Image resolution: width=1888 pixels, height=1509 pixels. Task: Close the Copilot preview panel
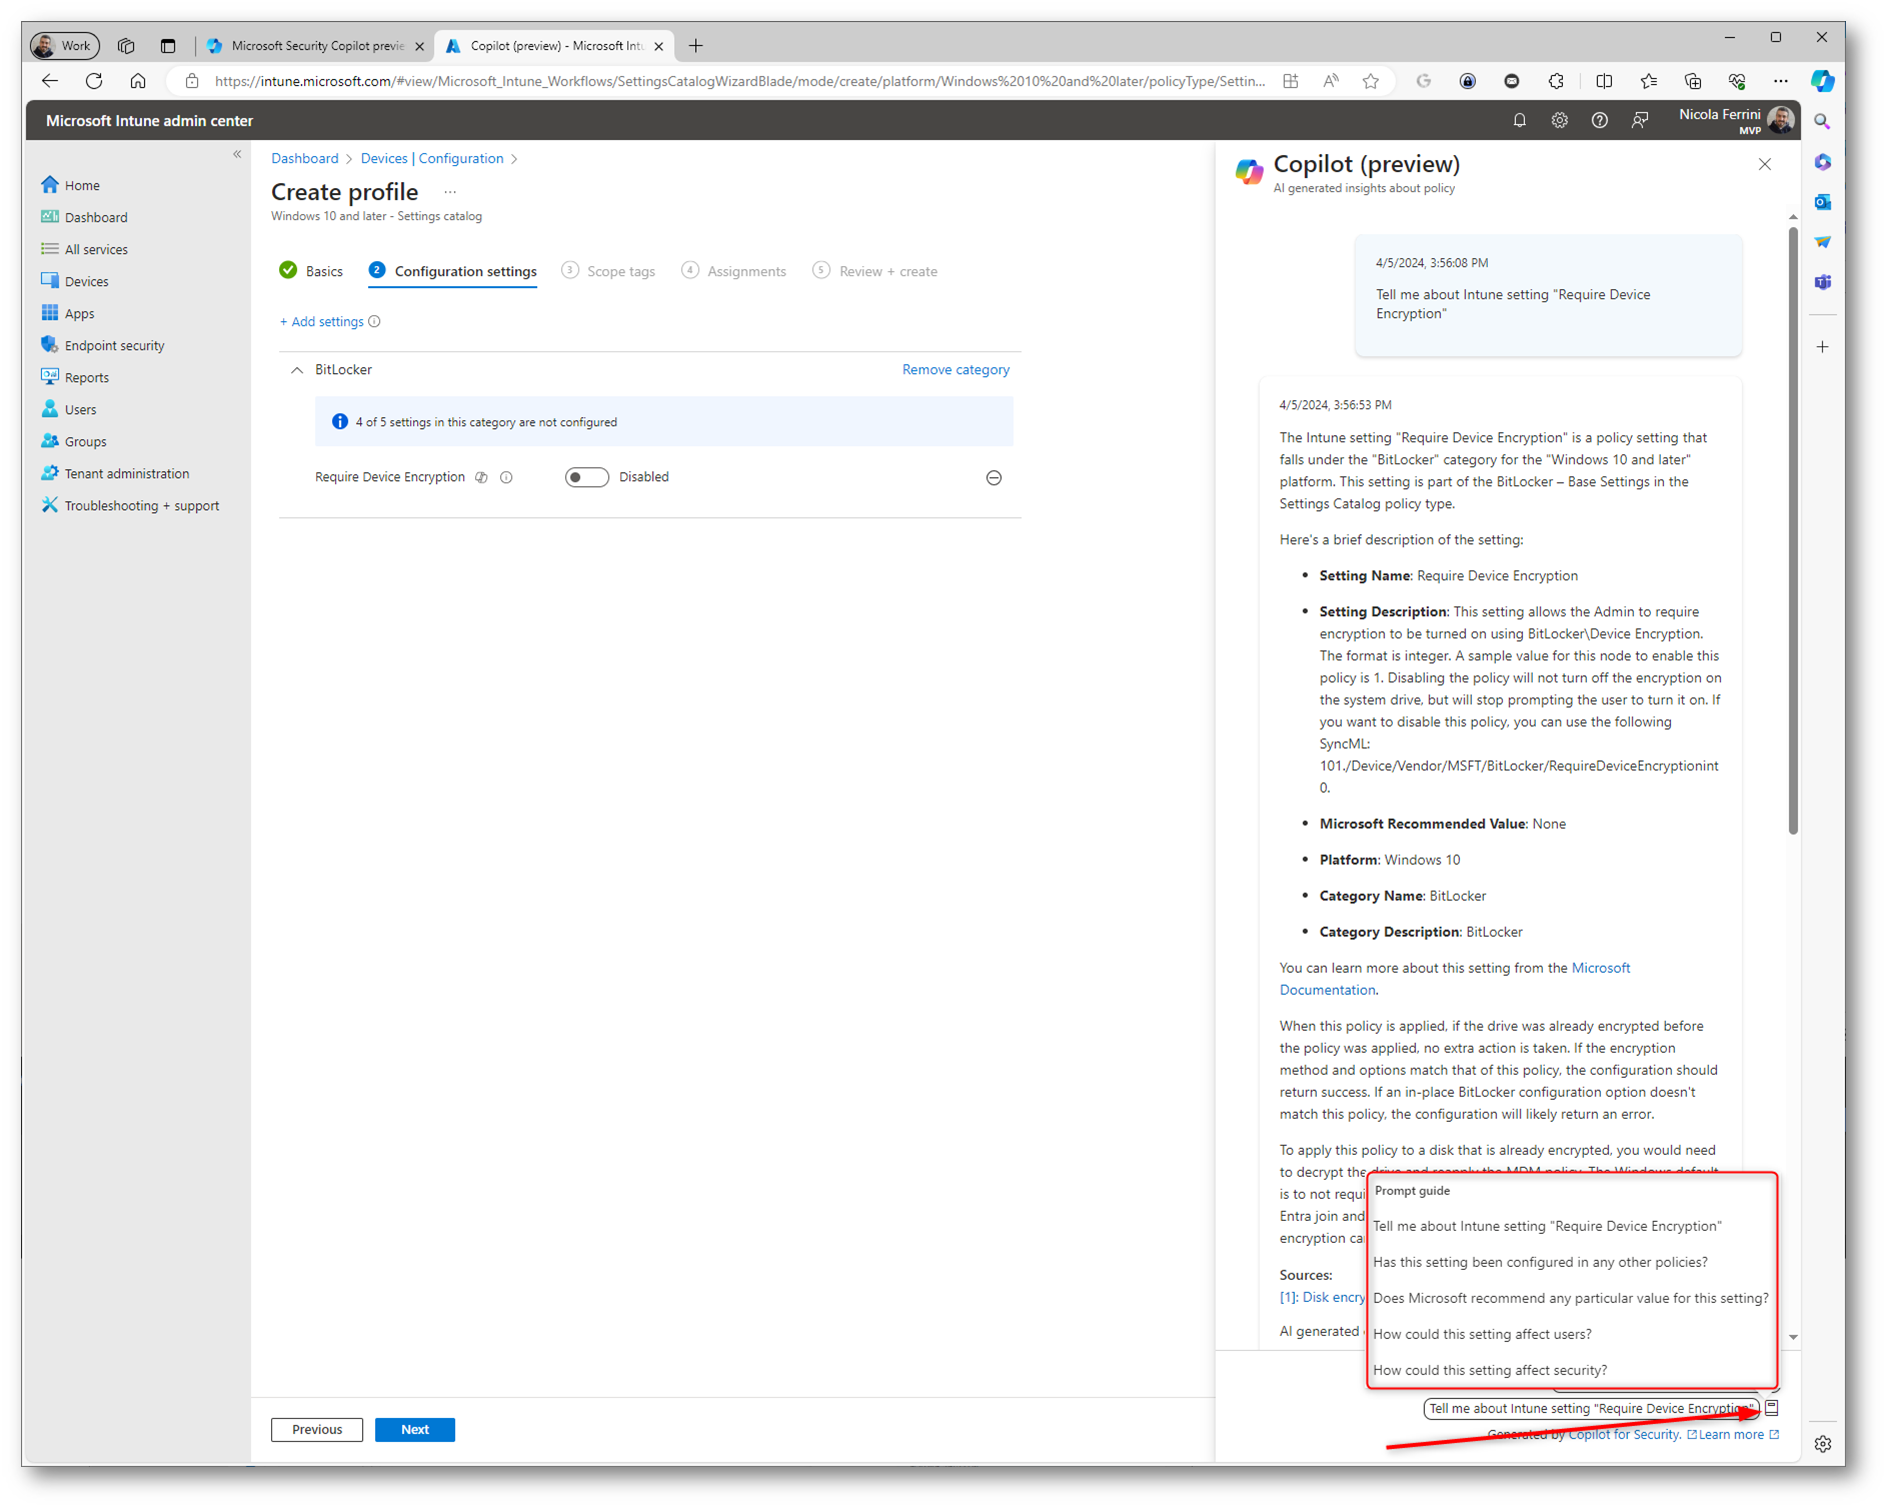click(1764, 164)
